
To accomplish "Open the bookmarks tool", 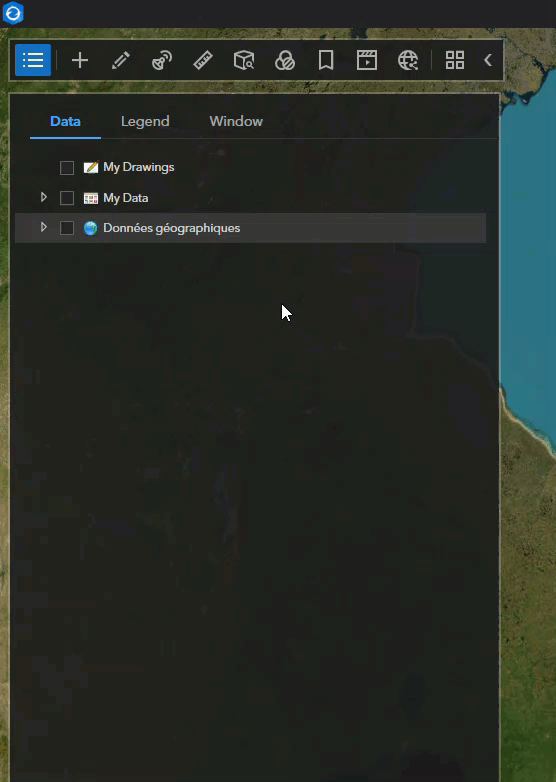I will [x=326, y=60].
